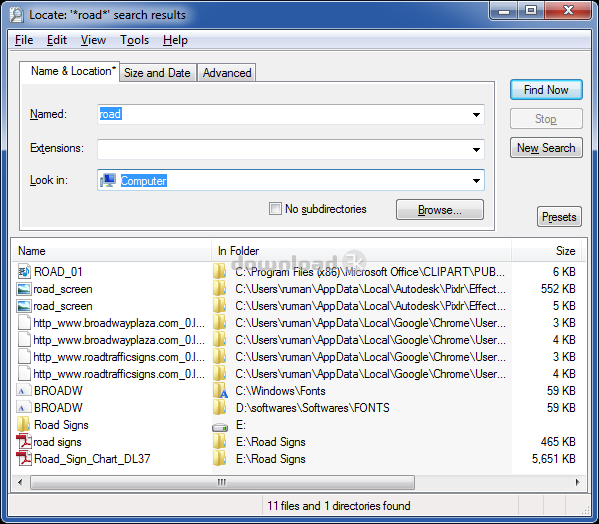This screenshot has width=599, height=524.
Task: Click the first BROADW font file icon
Action: pyautogui.click(x=22, y=391)
